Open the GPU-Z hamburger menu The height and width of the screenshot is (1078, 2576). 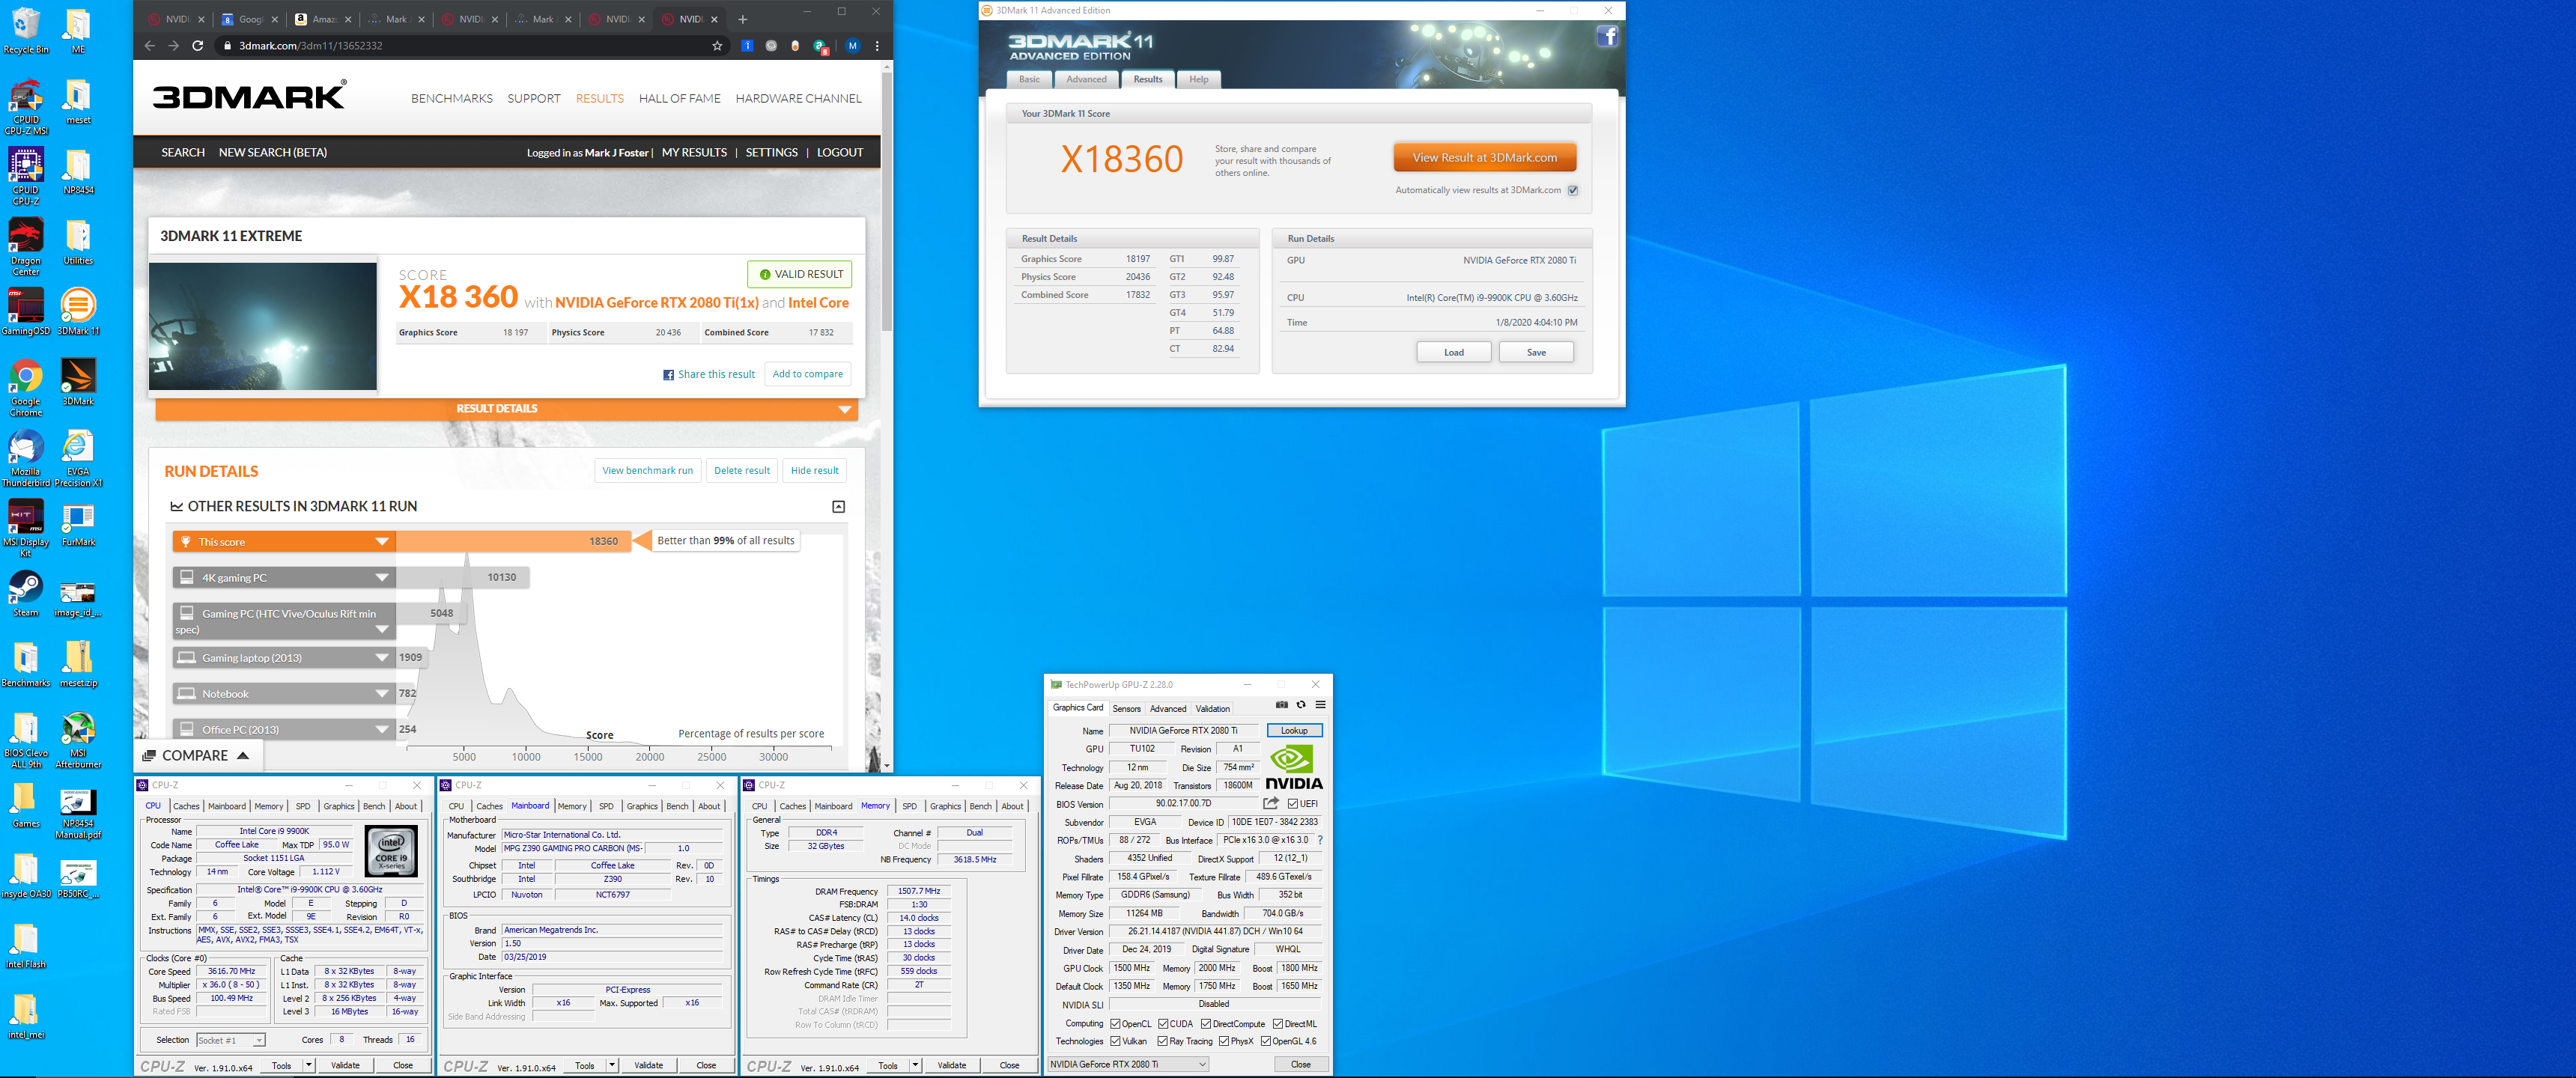1320,705
